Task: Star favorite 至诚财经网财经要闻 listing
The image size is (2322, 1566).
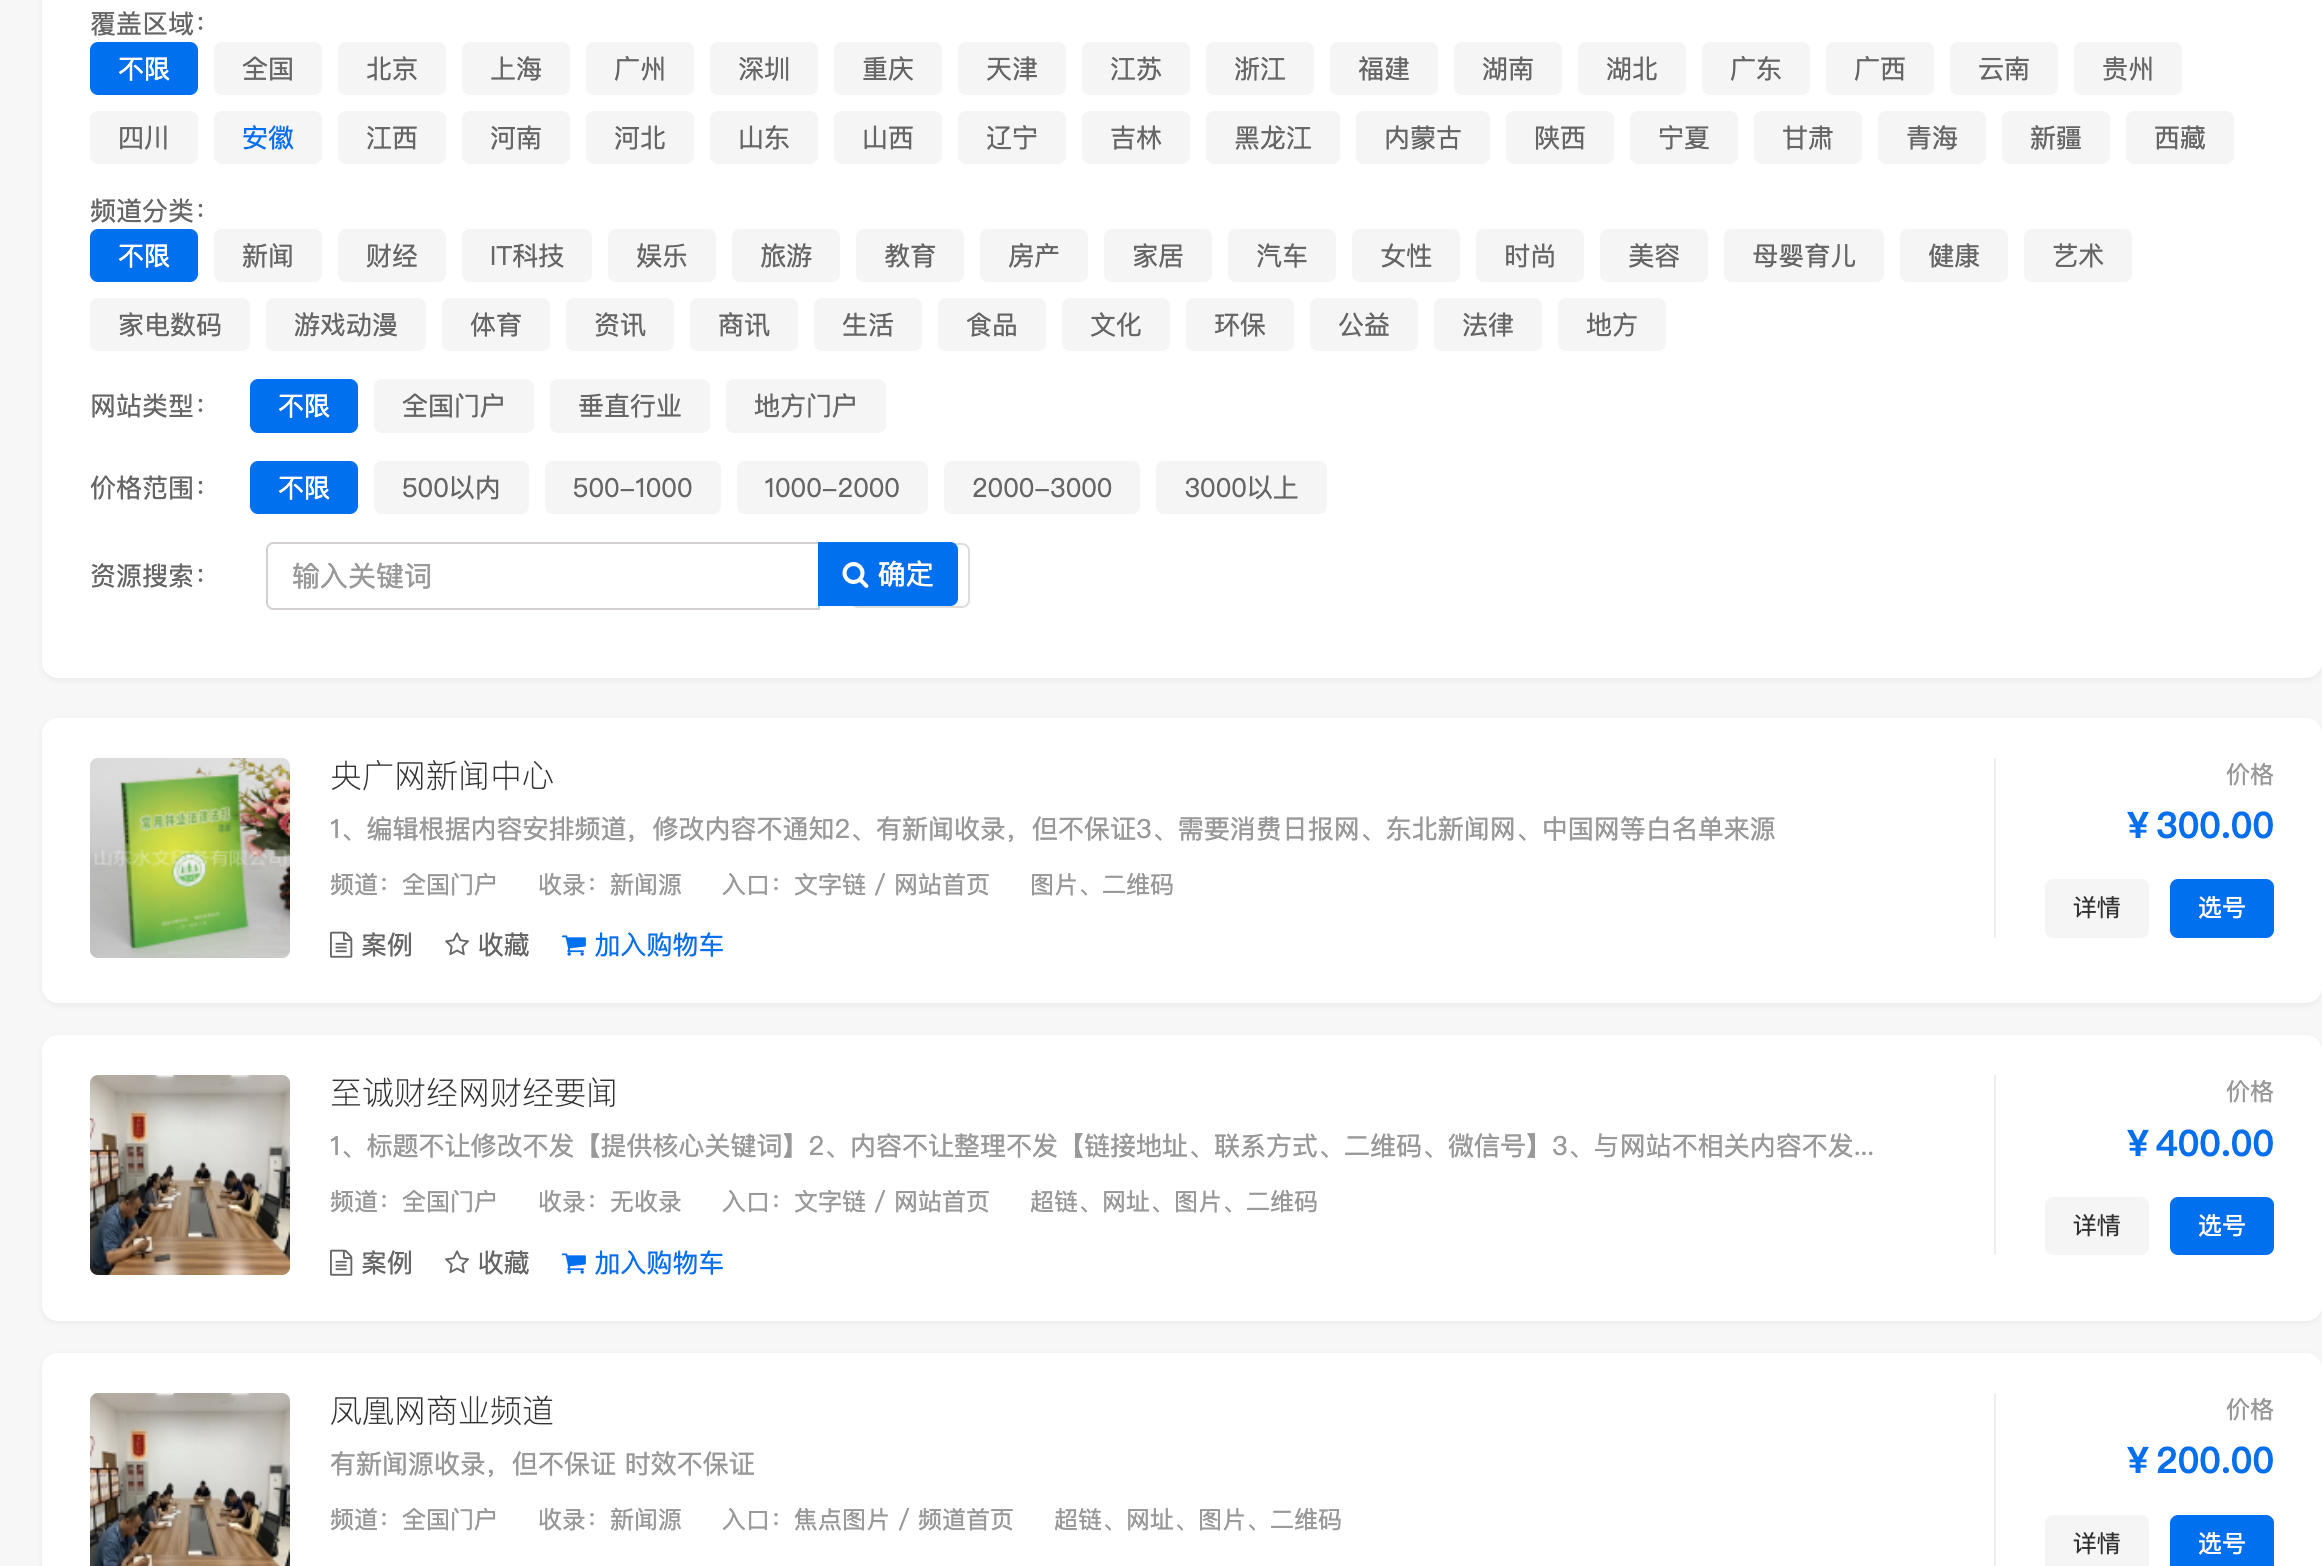Action: coord(457,1263)
